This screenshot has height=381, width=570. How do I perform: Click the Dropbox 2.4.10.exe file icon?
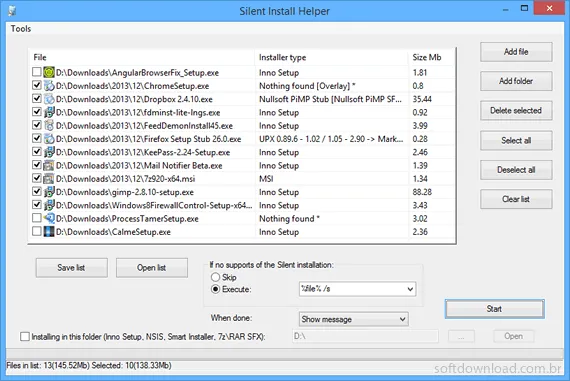pyautogui.click(x=49, y=99)
